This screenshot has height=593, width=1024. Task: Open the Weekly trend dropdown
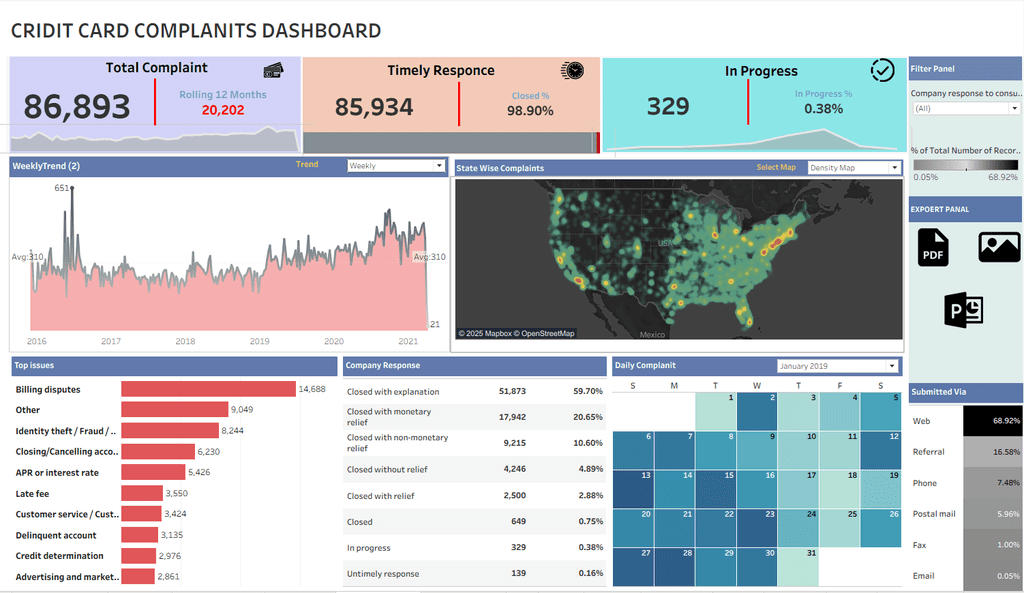(x=396, y=166)
